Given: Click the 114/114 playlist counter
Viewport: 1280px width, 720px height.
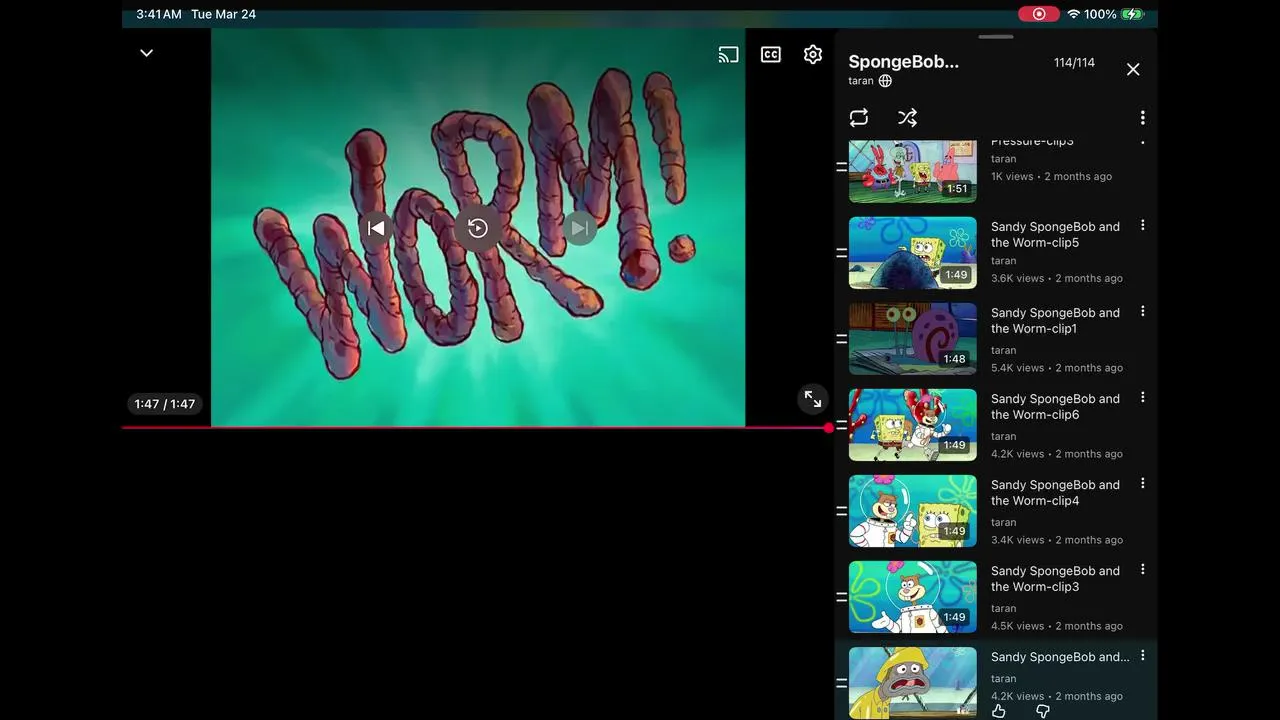Looking at the screenshot, I should pos(1074,63).
